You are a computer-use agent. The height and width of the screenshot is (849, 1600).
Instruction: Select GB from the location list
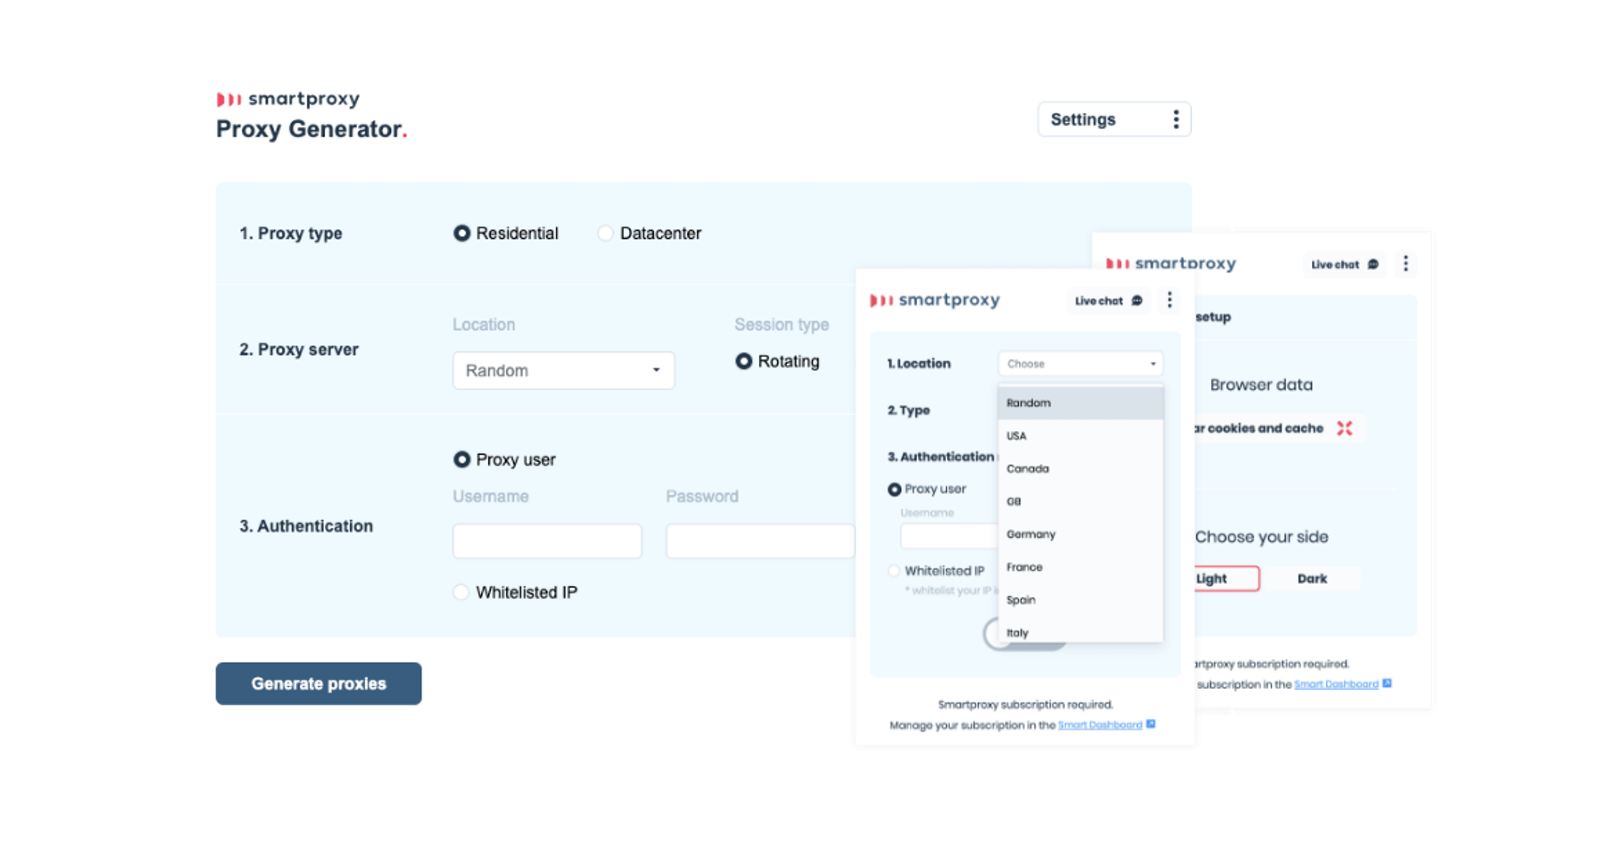point(1080,501)
